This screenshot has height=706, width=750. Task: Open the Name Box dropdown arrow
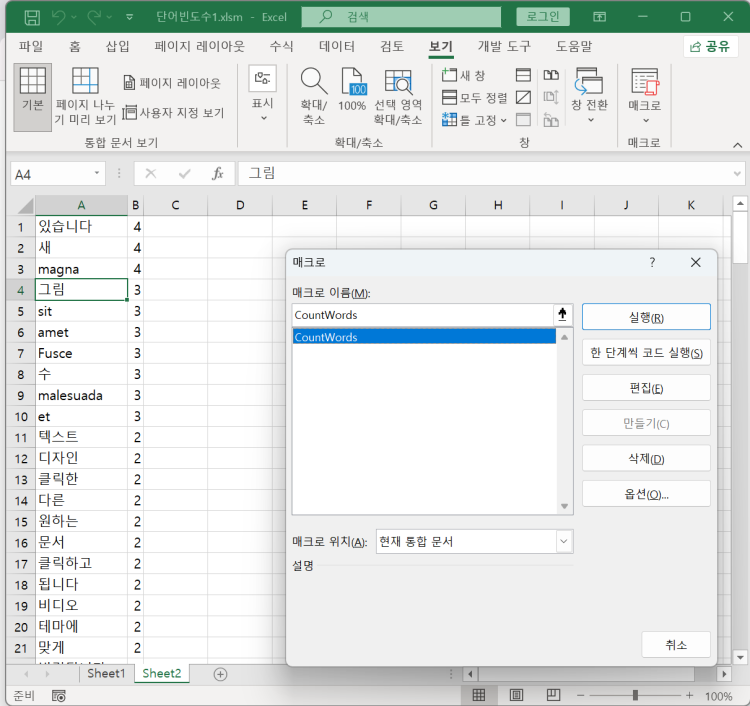[96, 174]
